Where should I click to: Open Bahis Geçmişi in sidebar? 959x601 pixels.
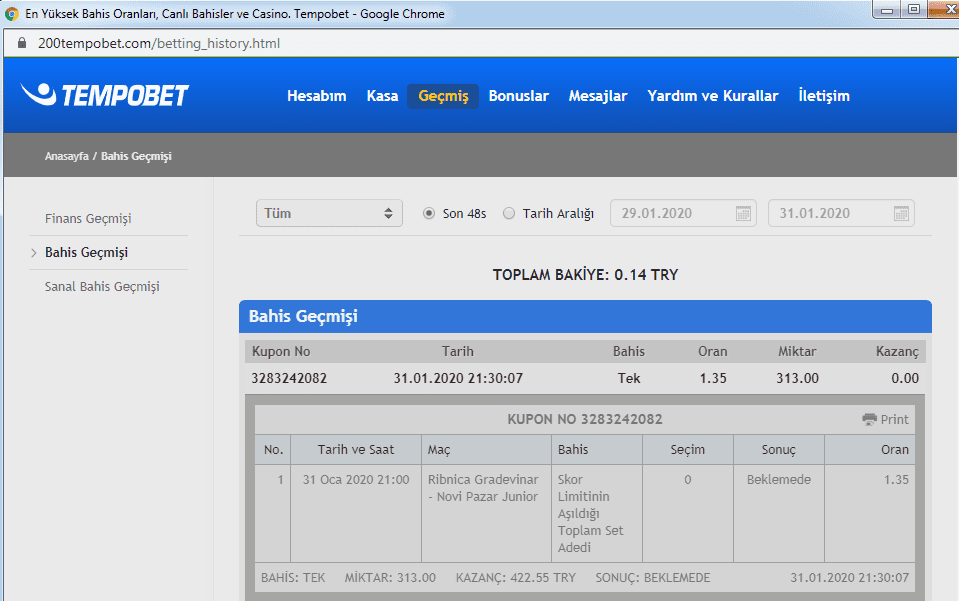[86, 253]
